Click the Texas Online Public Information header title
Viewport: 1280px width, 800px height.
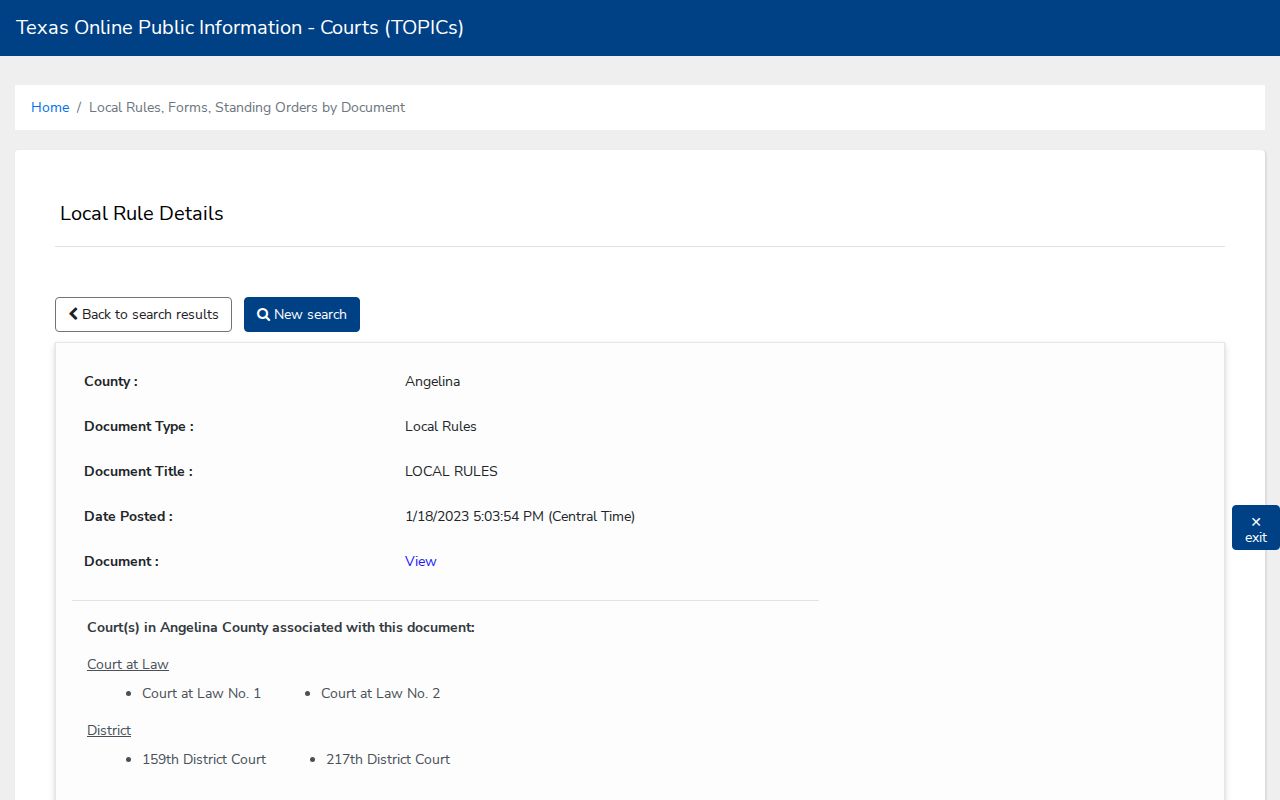(x=240, y=28)
